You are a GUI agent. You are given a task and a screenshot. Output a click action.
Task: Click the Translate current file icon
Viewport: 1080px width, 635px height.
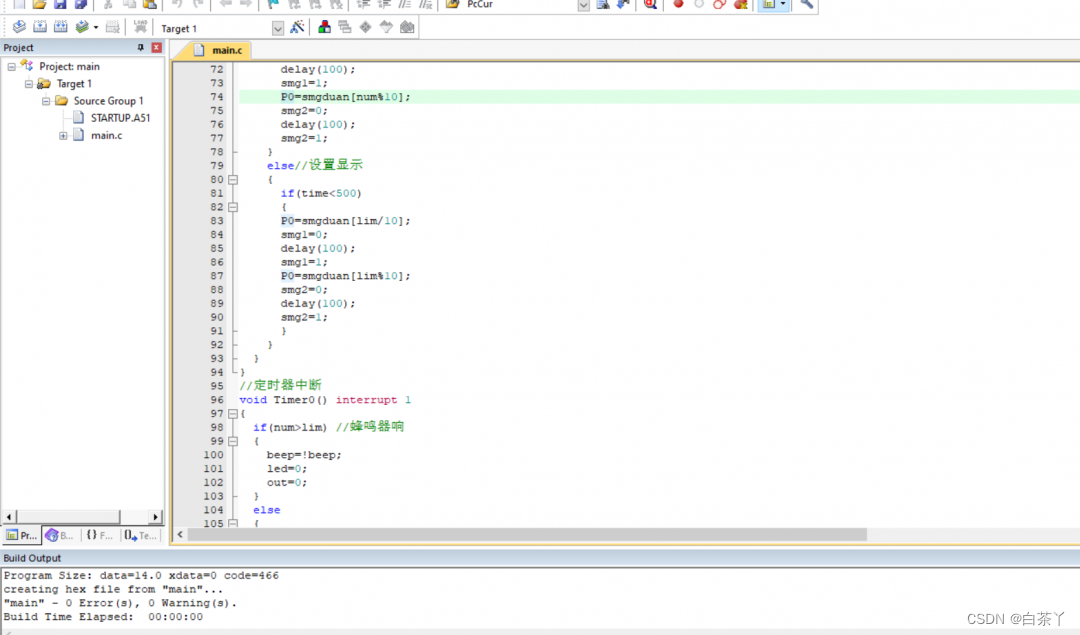[x=19, y=28]
